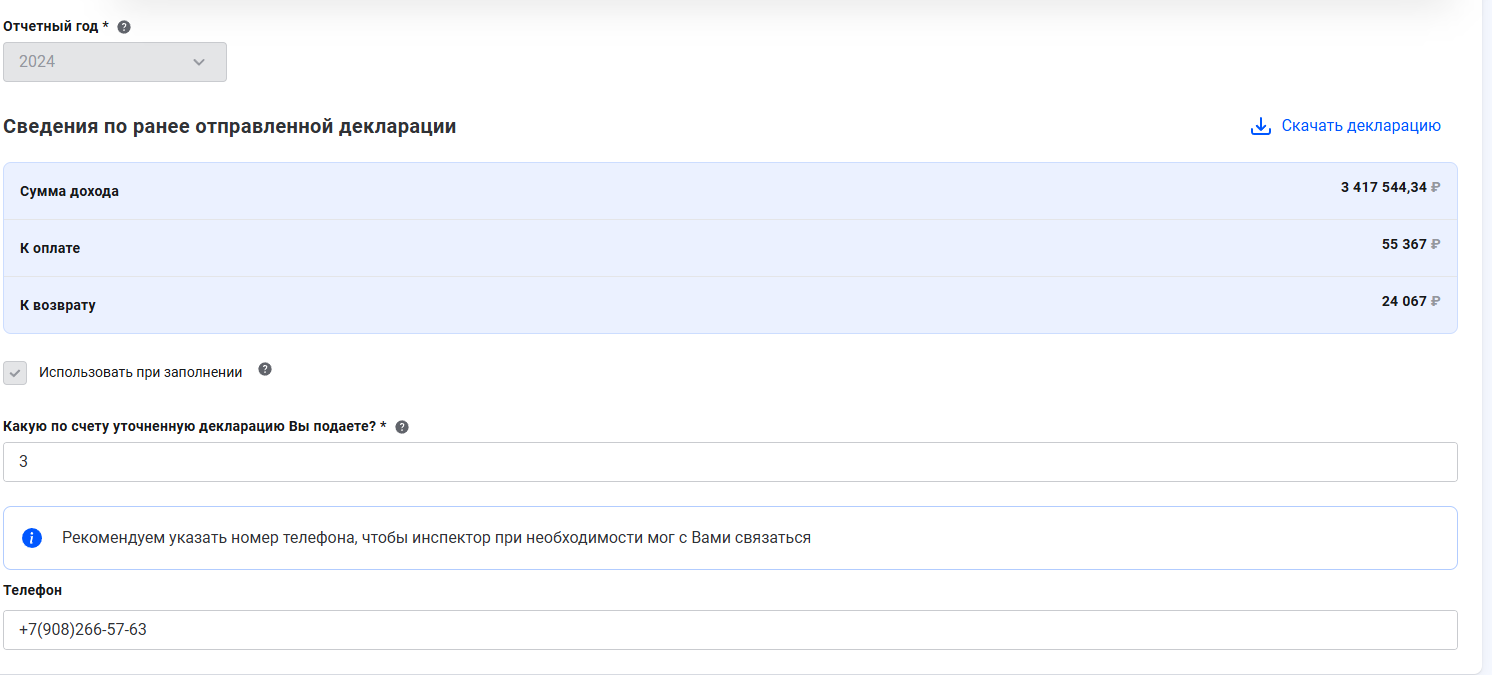The image size is (1492, 675).
Task: Click the chevron arrow in the year selector
Action: [199, 62]
